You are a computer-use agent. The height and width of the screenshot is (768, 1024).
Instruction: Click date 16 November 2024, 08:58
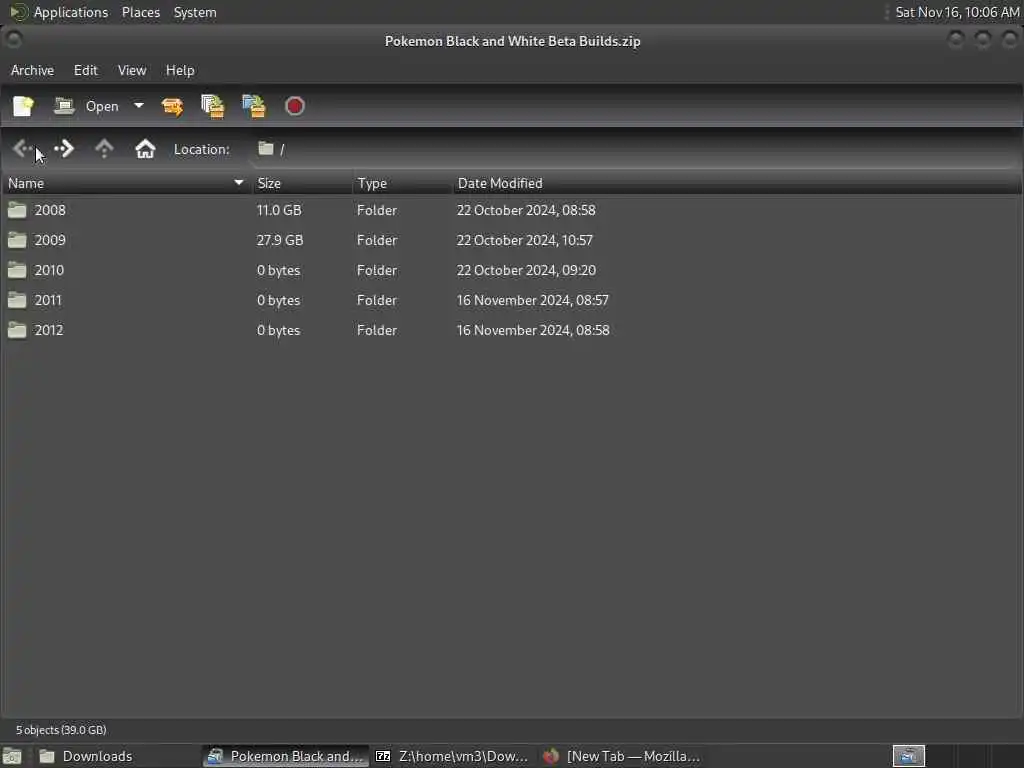click(533, 330)
